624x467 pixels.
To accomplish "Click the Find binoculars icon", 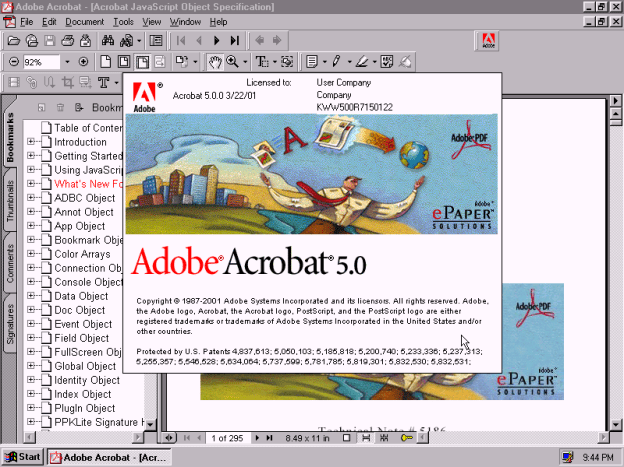I will (x=110, y=41).
